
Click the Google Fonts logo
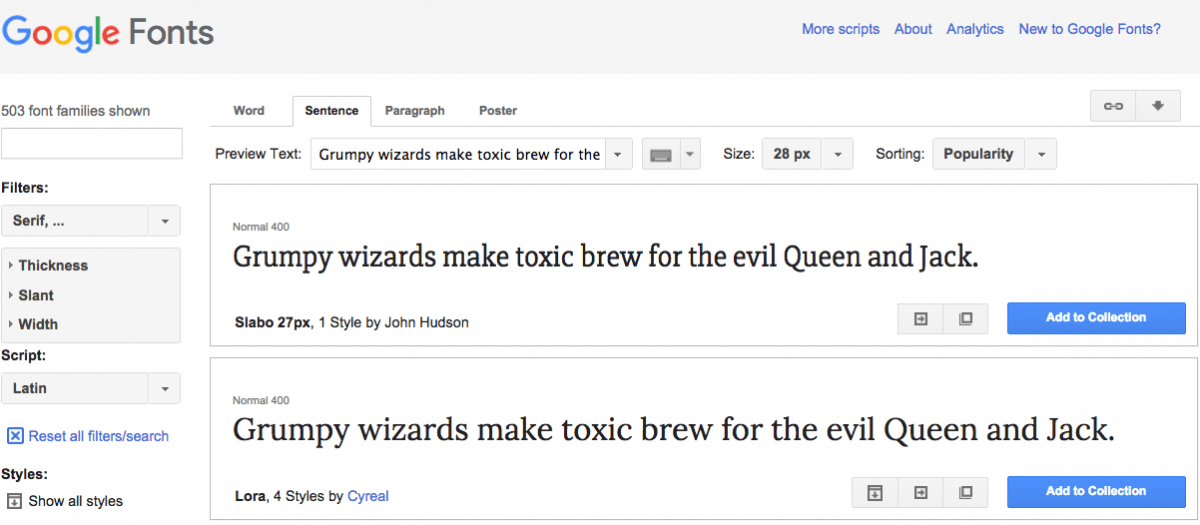[108, 33]
